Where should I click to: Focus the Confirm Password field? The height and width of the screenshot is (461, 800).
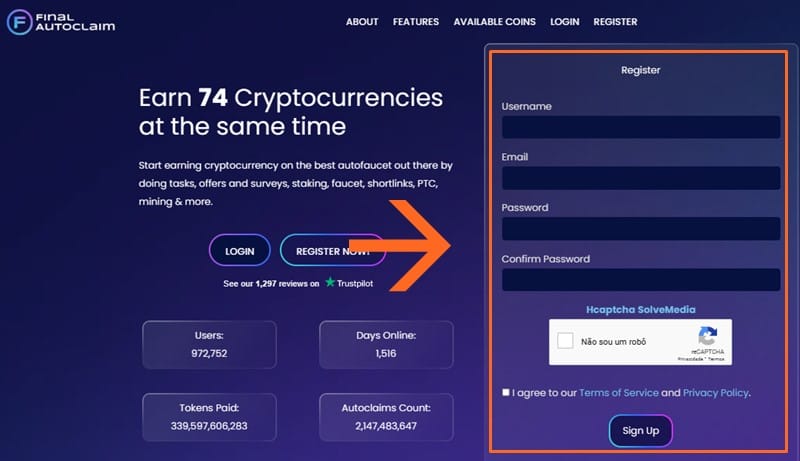click(x=640, y=280)
